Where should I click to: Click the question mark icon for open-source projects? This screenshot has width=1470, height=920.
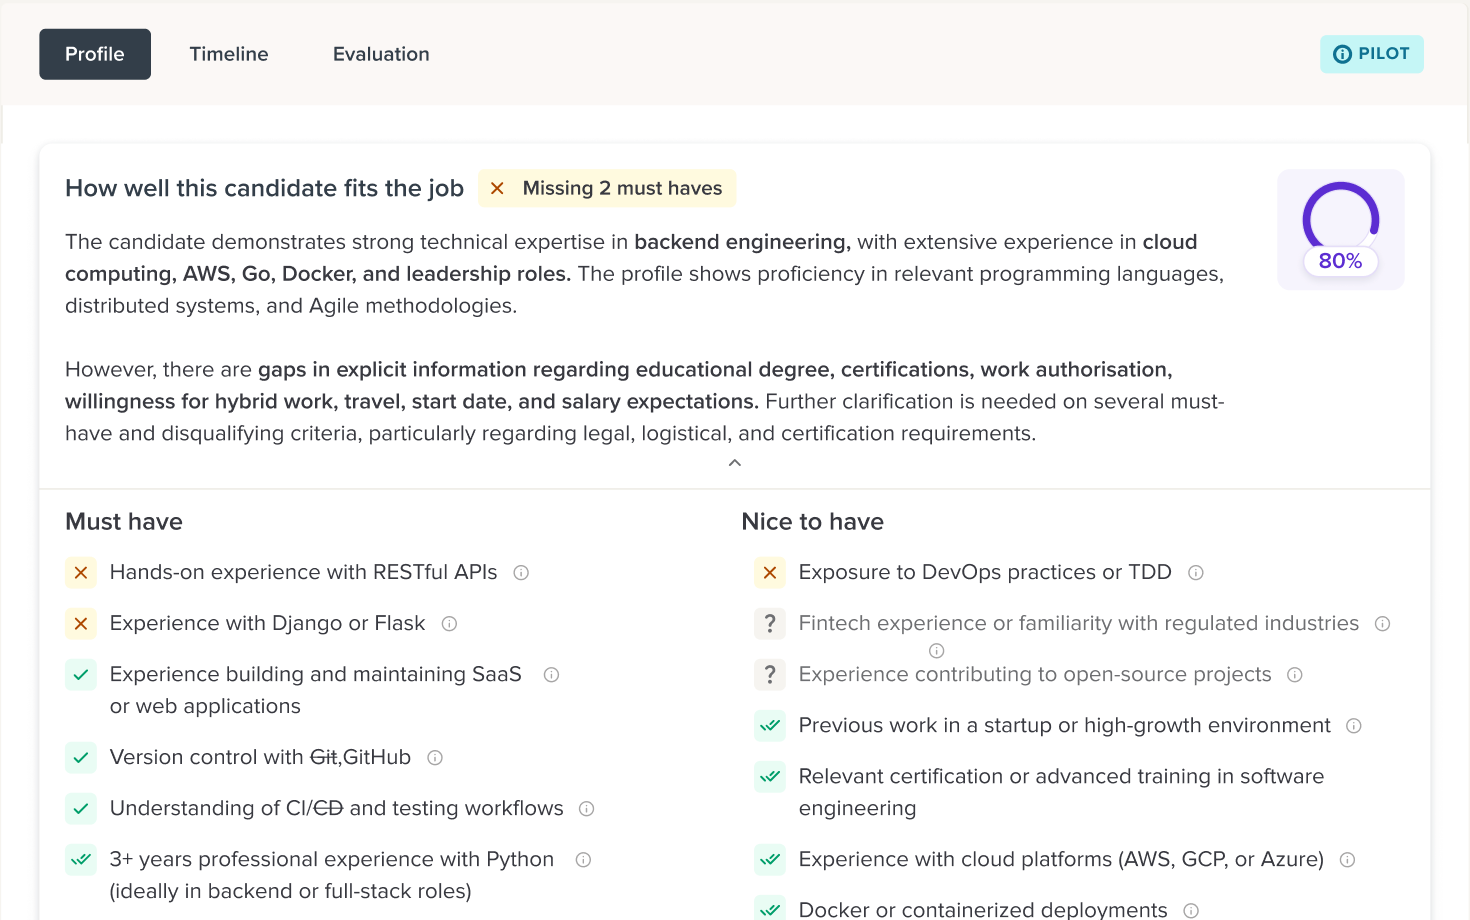770,675
